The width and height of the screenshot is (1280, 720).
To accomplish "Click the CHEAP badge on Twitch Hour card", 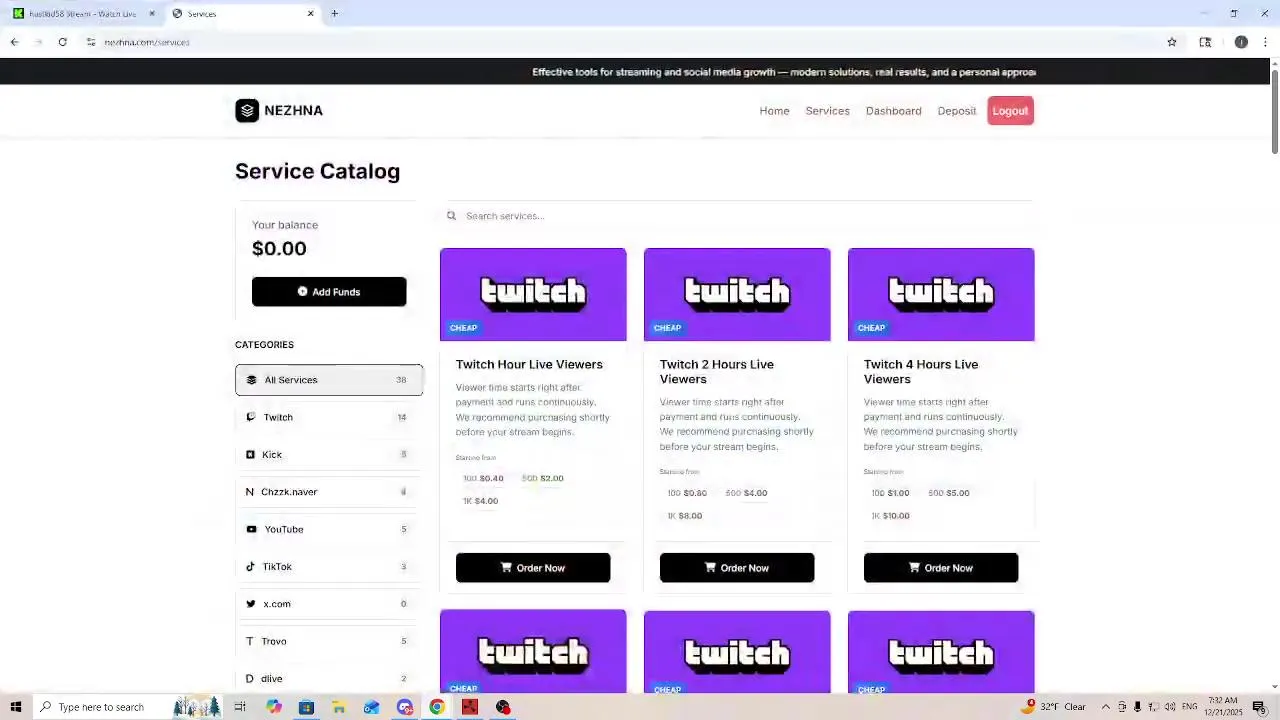I will (463, 328).
